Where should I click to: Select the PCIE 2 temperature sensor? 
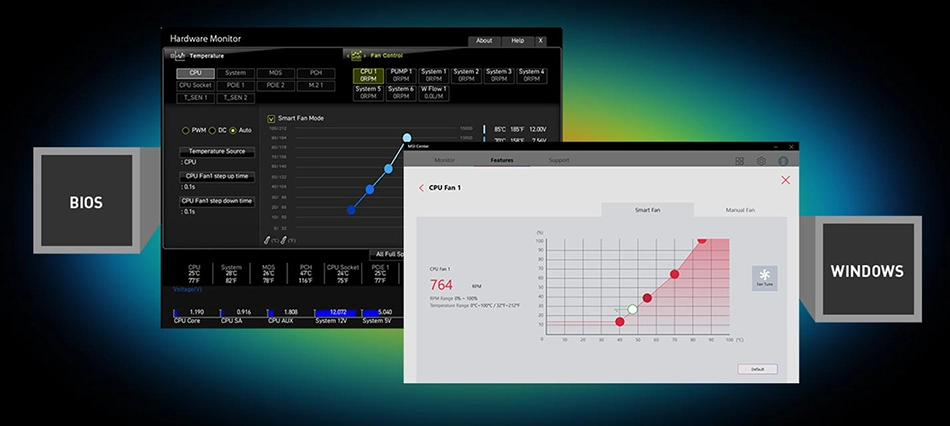pyautogui.click(x=276, y=85)
